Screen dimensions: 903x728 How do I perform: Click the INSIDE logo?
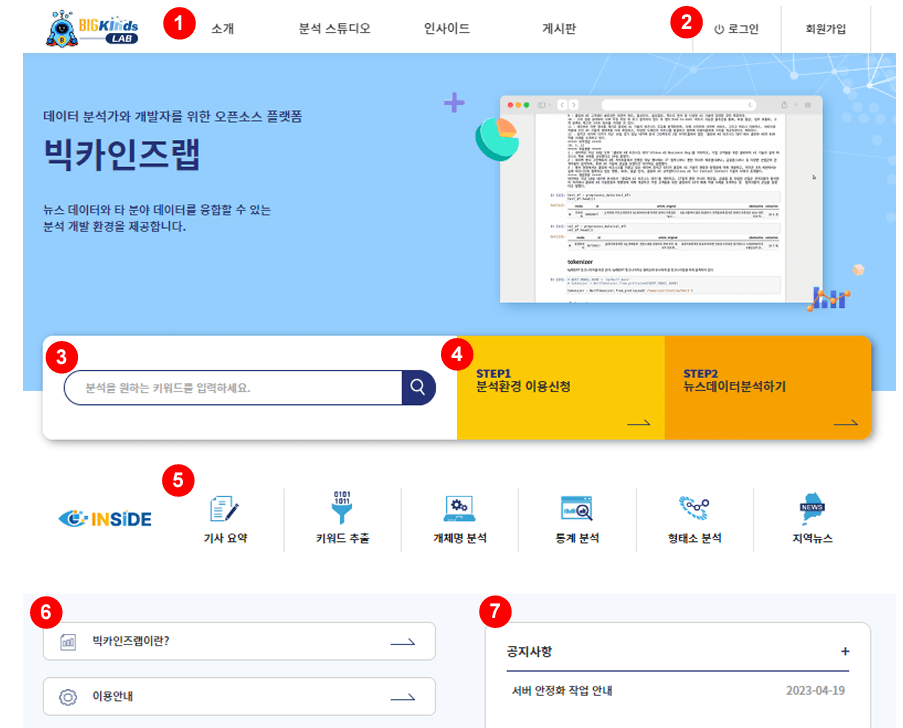(105, 519)
